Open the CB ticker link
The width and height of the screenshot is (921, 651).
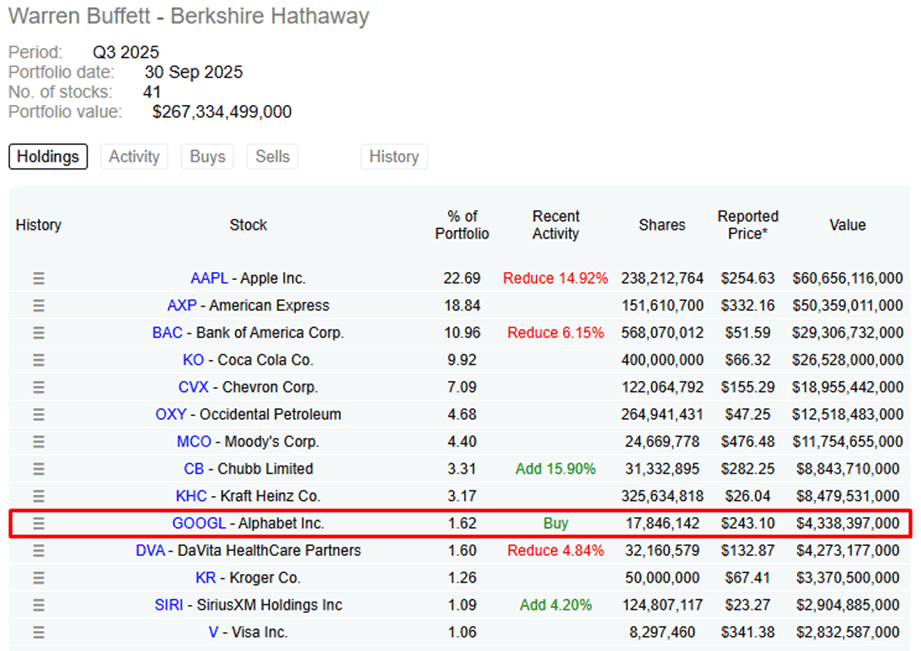tap(194, 469)
